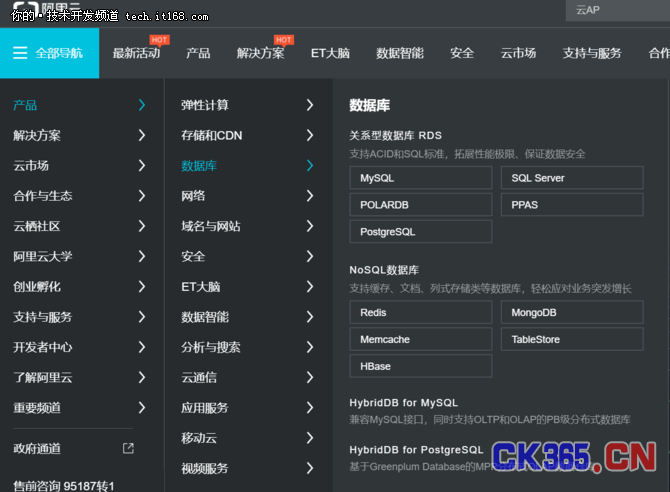
Task: Click 政府通道 link text
Action: (37, 448)
